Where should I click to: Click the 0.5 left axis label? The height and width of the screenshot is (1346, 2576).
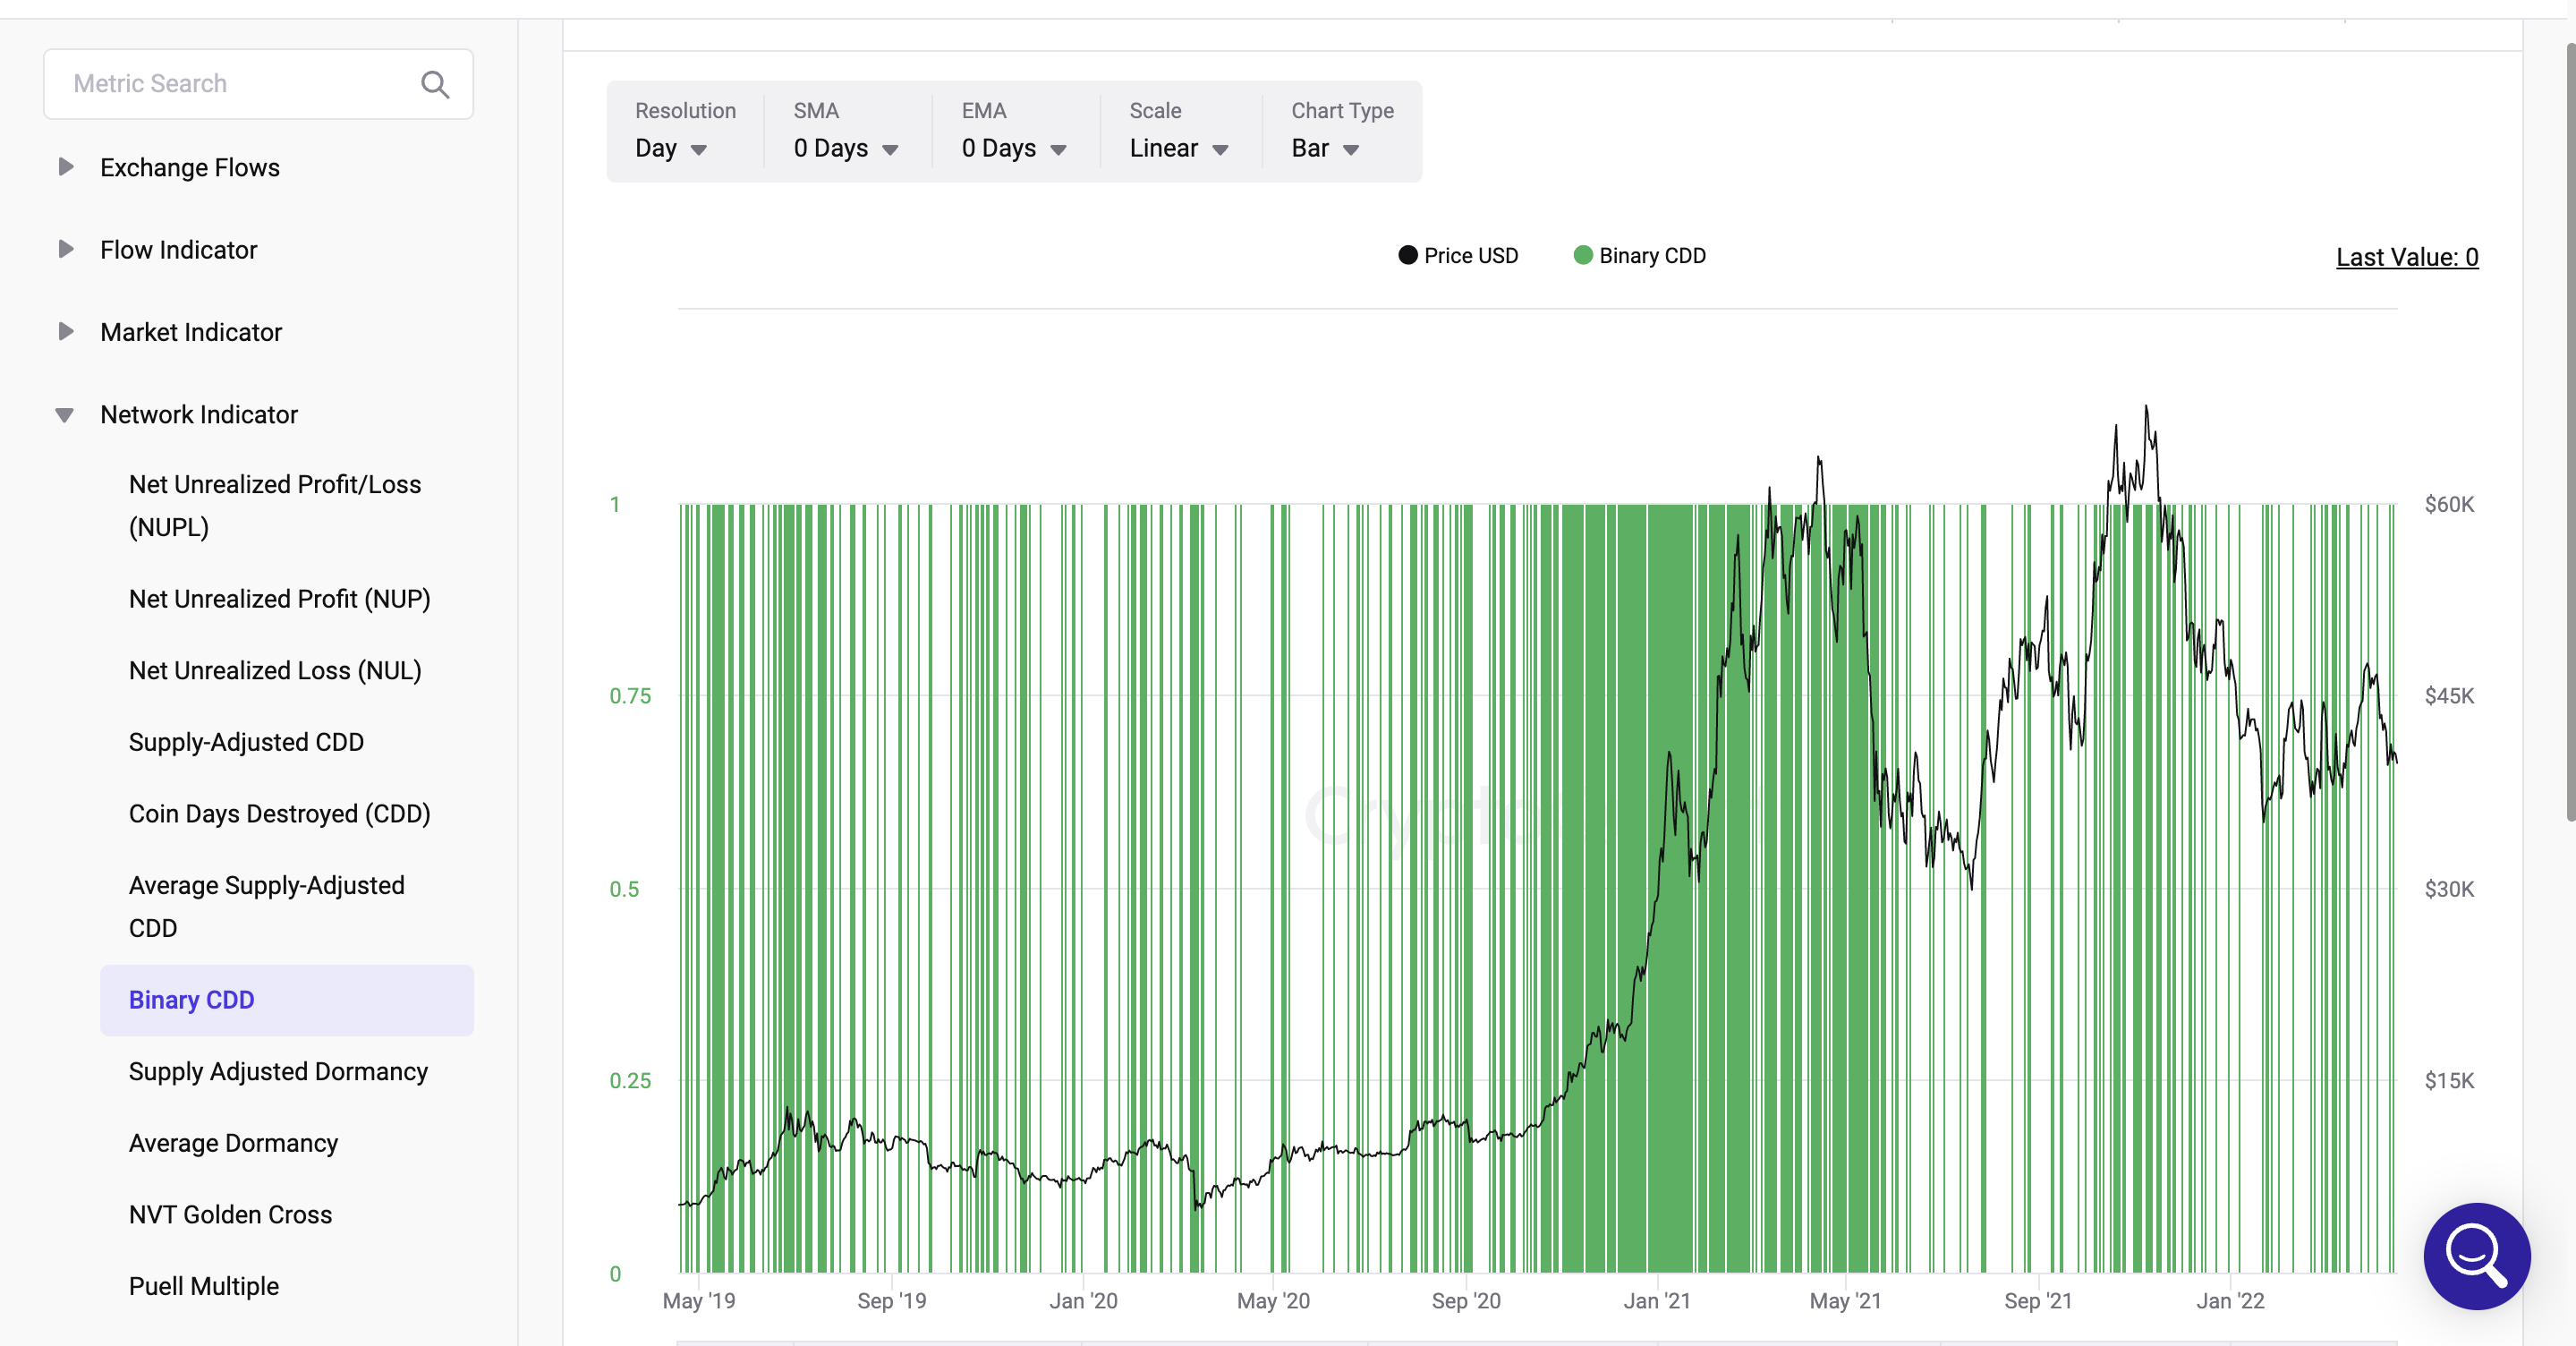(624, 889)
